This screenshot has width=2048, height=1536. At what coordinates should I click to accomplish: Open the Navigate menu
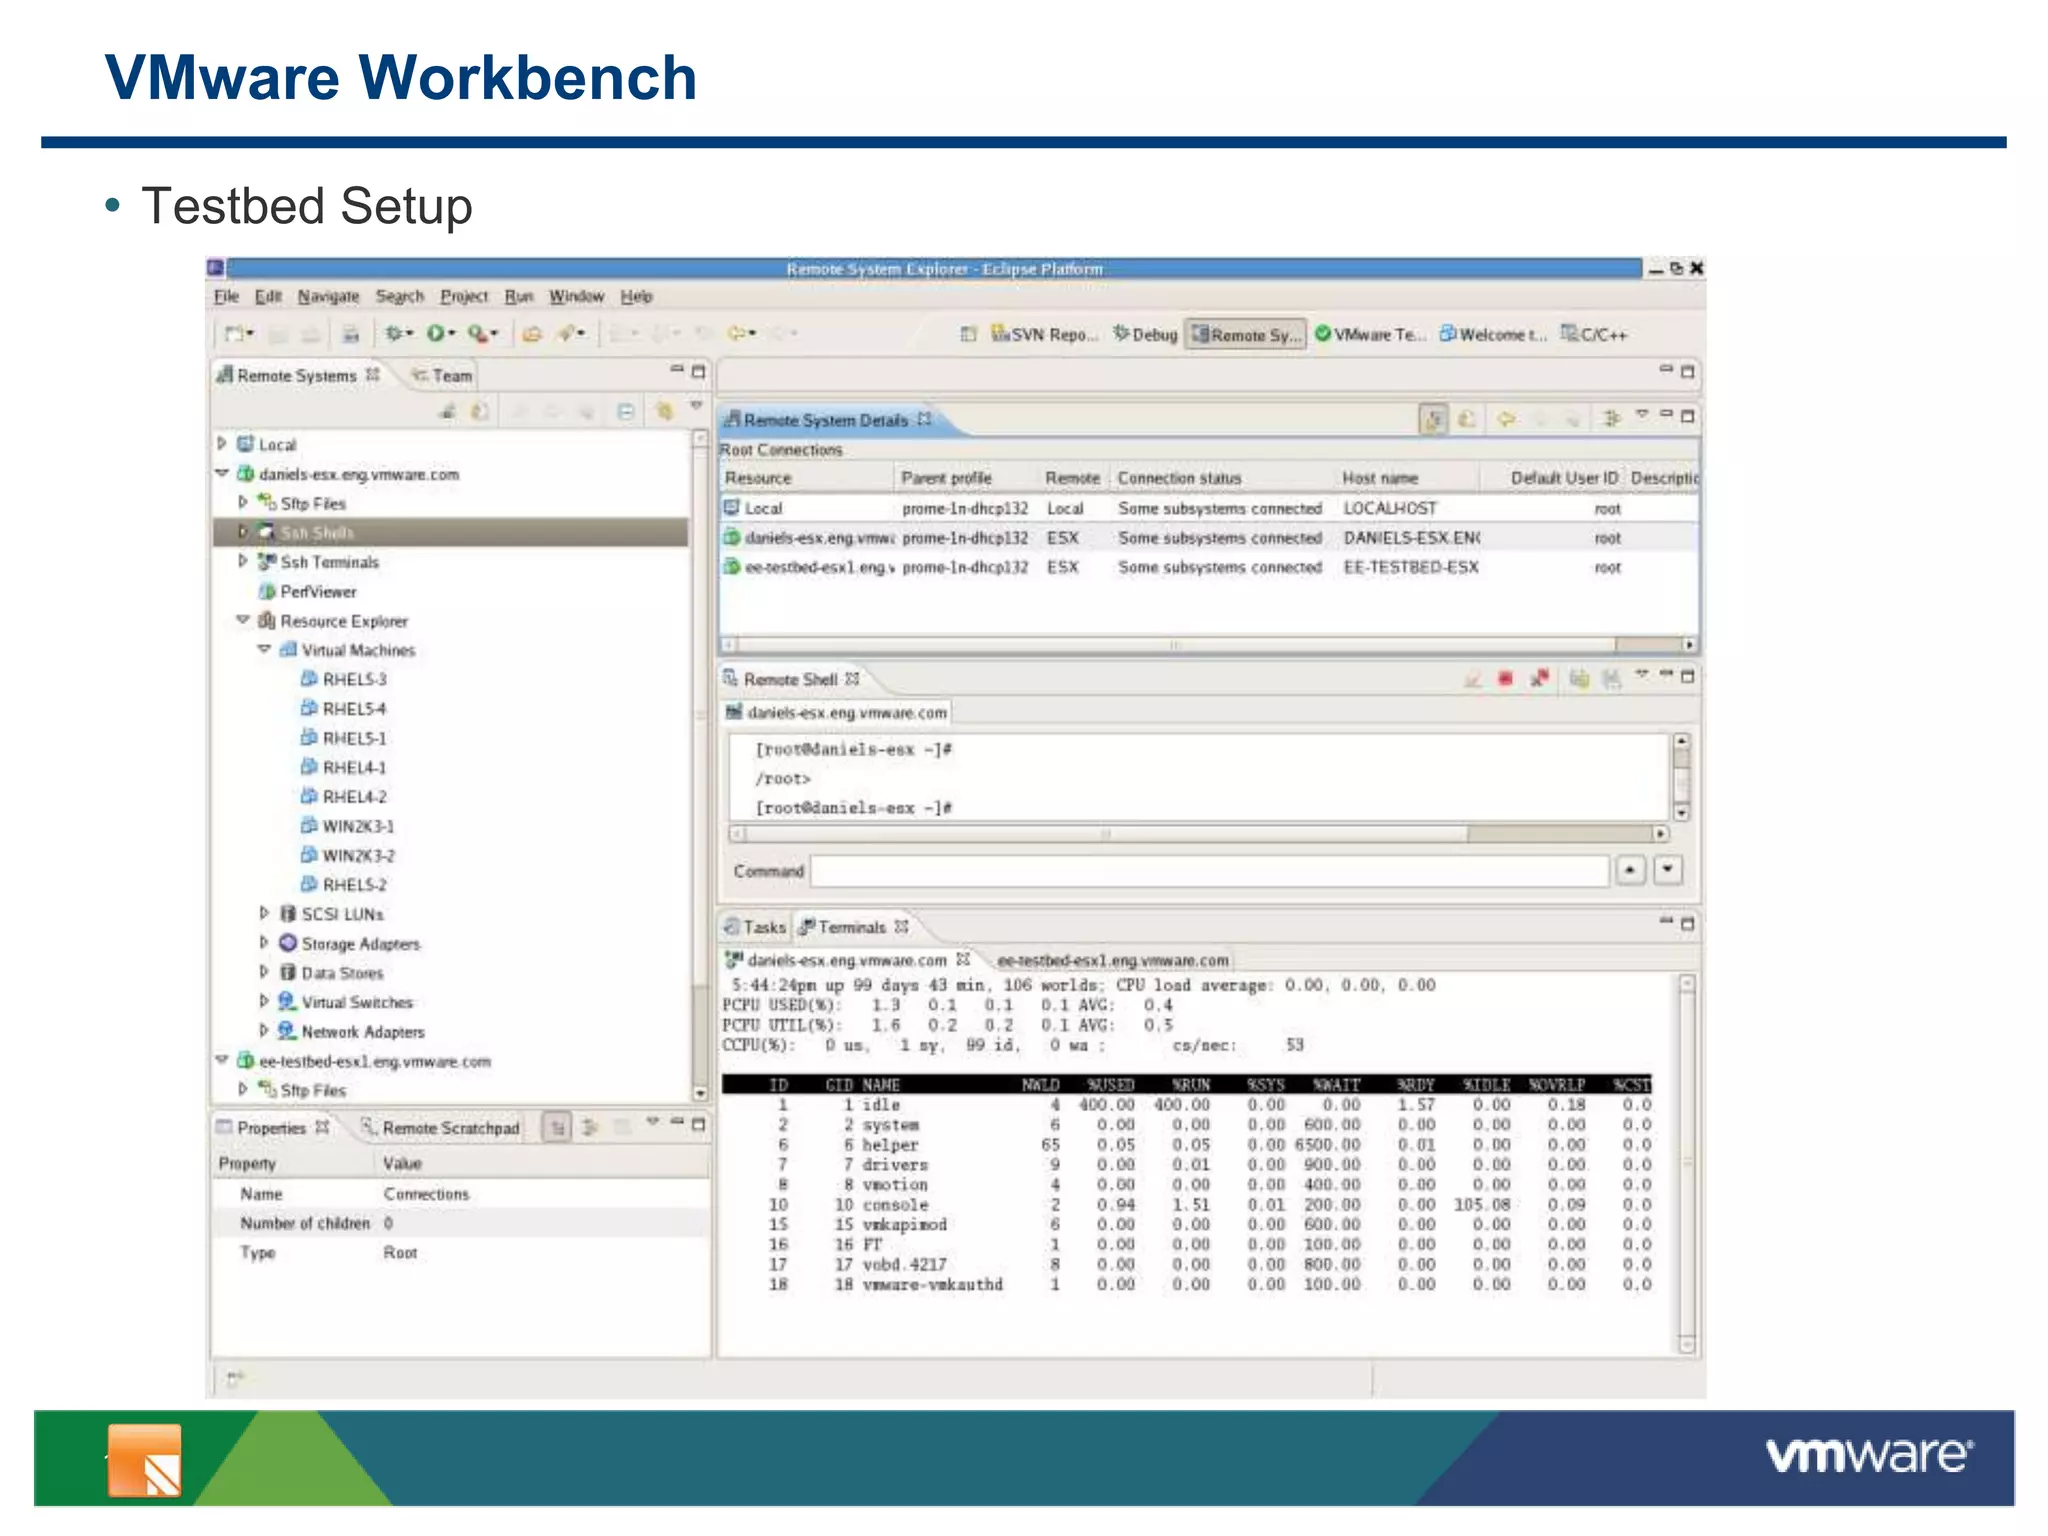[x=328, y=296]
